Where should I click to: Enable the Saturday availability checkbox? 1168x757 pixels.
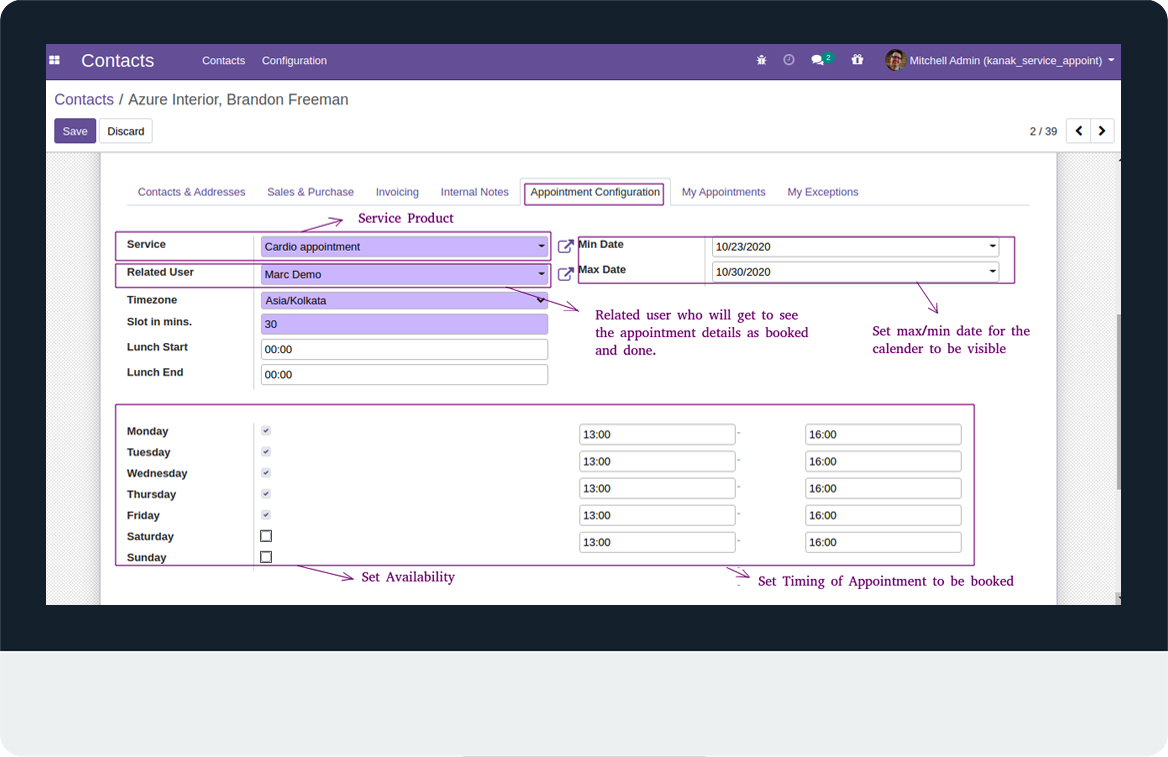pyautogui.click(x=266, y=536)
